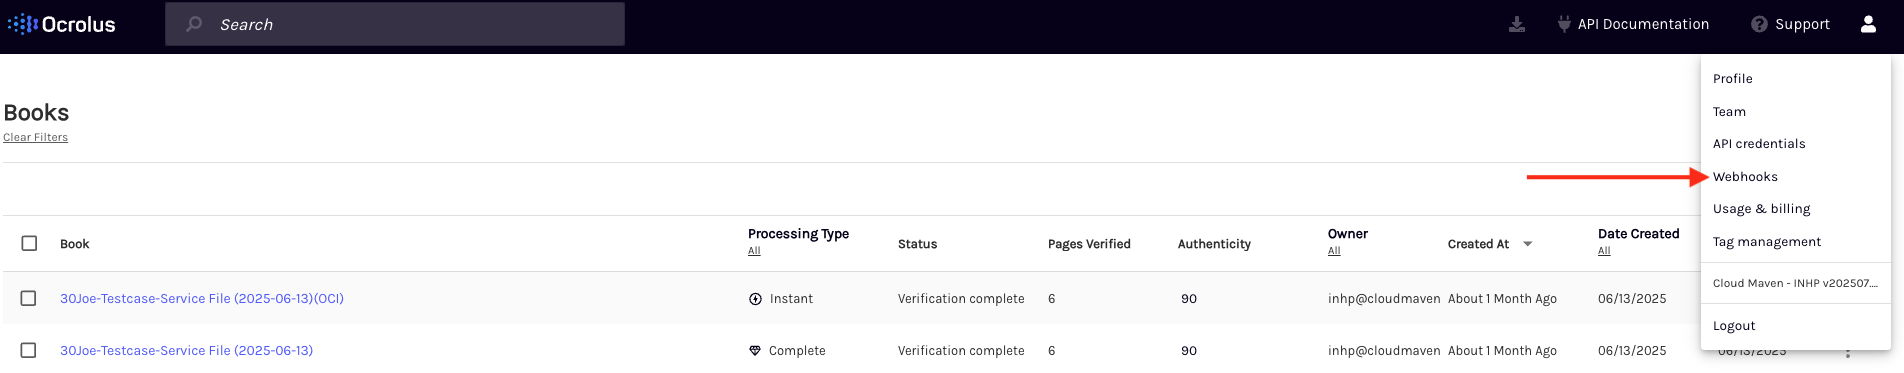Choose Team in the account menu
This screenshot has height=373, width=1904.
tap(1729, 112)
